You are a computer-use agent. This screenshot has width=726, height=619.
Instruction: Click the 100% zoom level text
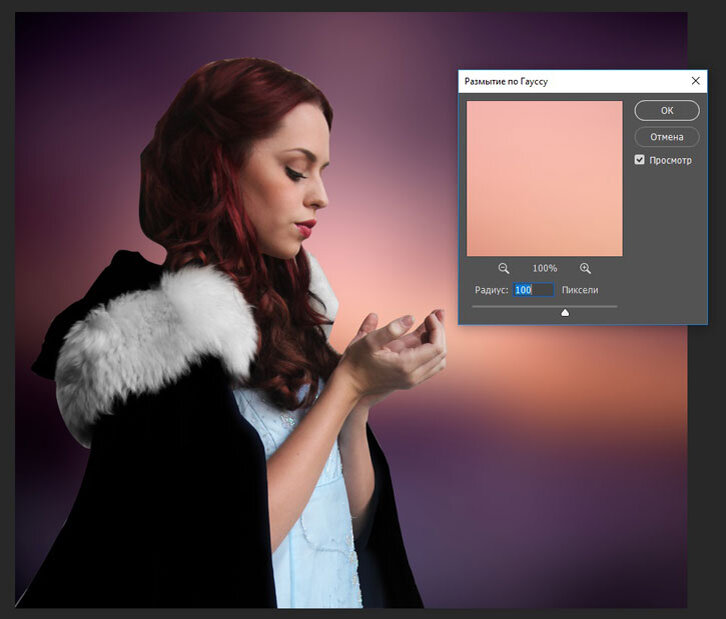click(x=544, y=268)
